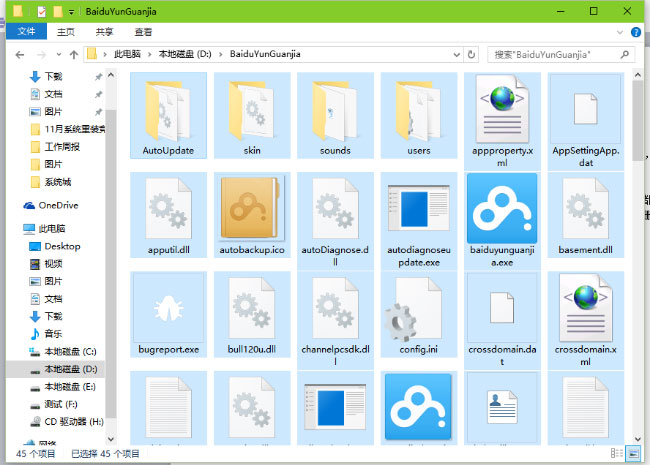Expand dropdown after 此电脑 breadcrumb

(150, 54)
